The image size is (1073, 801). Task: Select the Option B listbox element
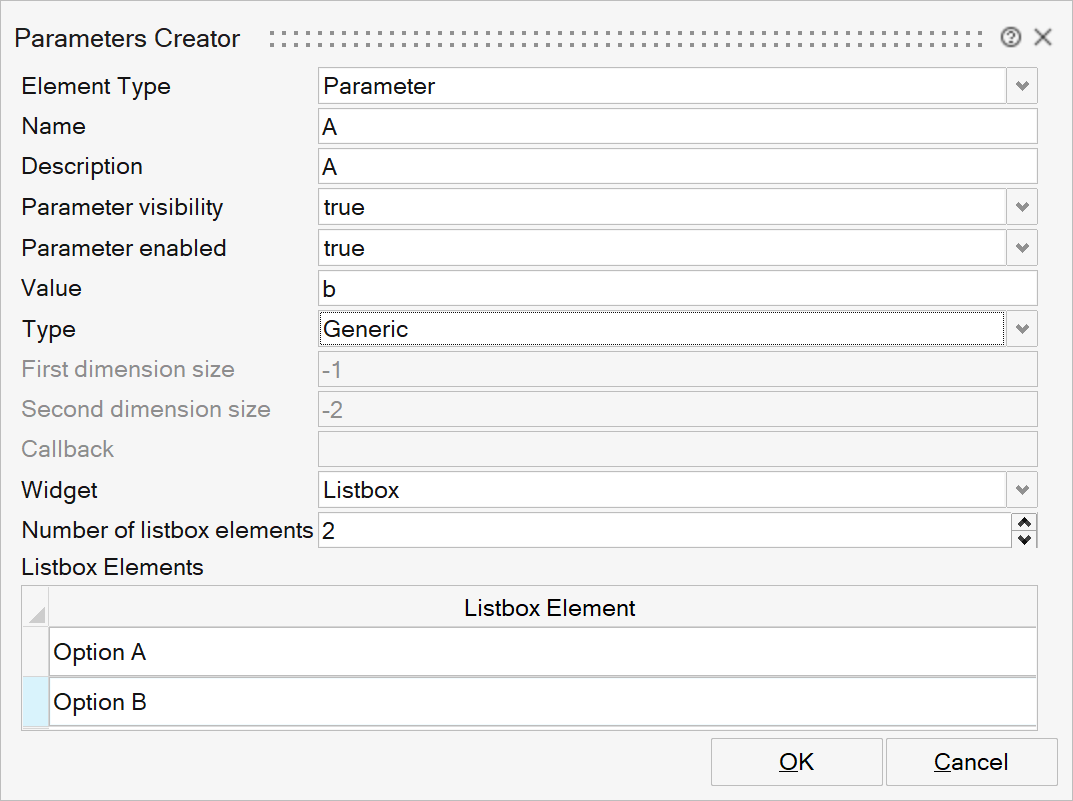click(x=542, y=703)
